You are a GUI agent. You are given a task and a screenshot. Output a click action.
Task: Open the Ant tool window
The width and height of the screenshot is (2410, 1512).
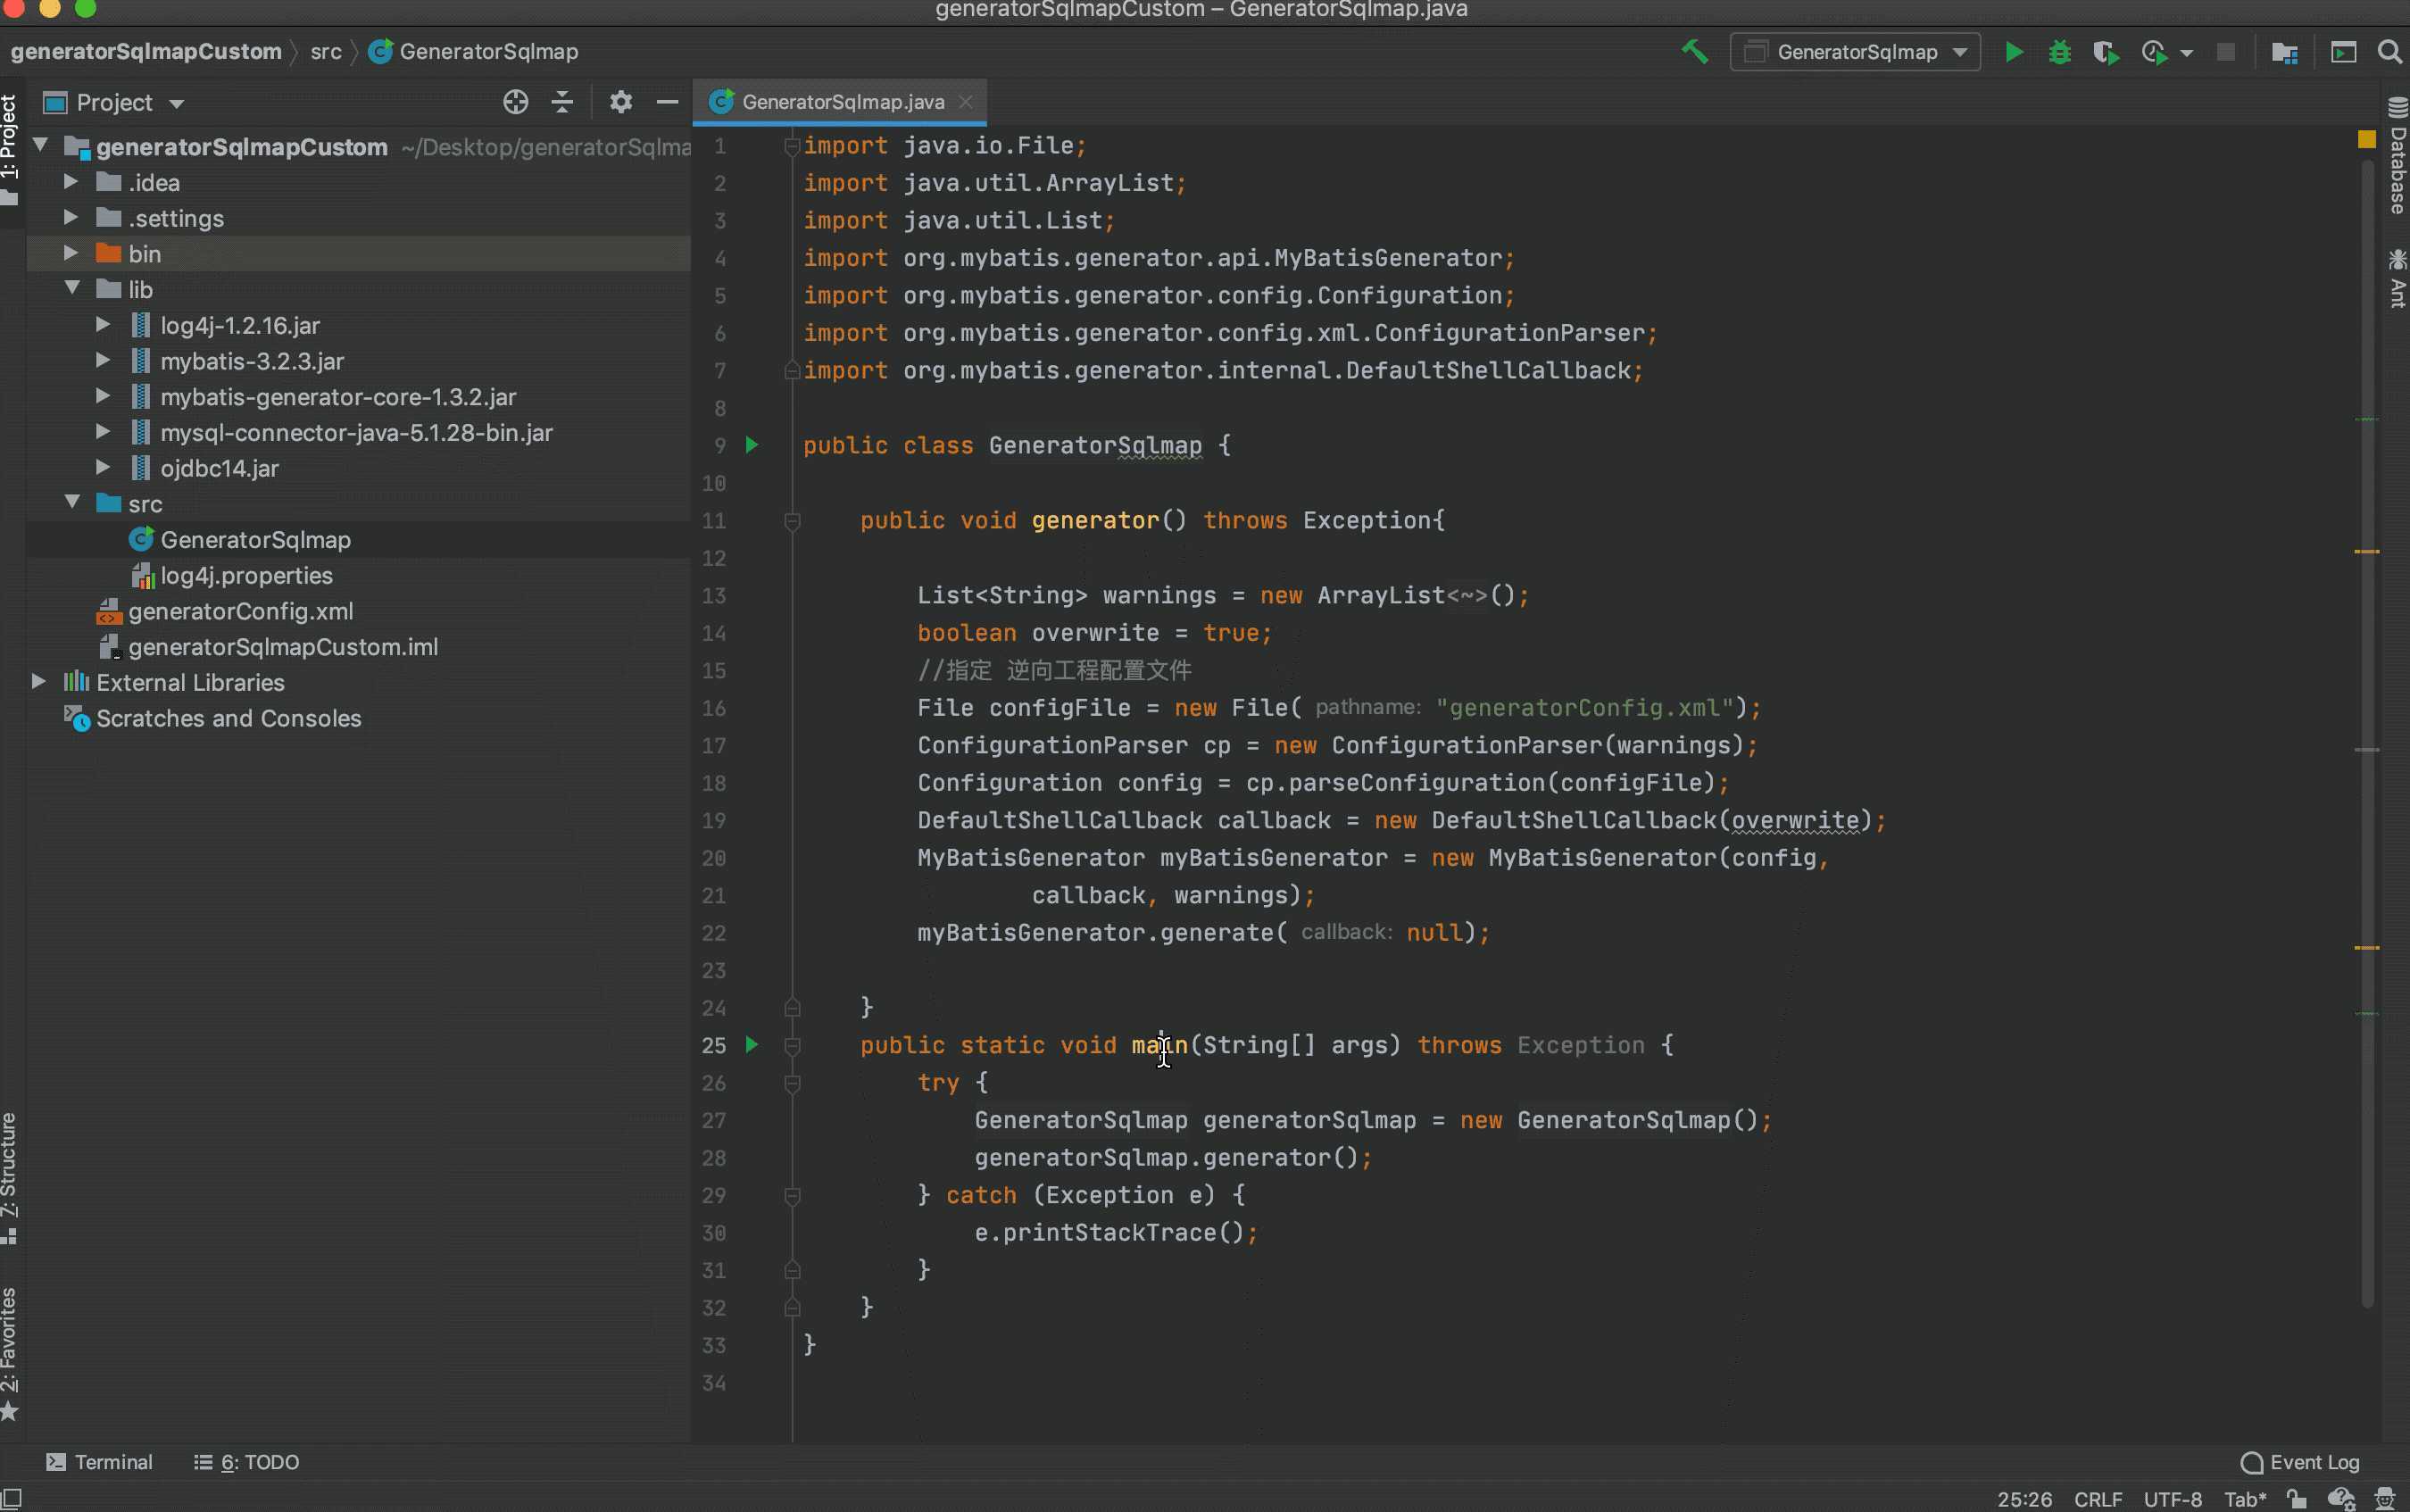2397,279
